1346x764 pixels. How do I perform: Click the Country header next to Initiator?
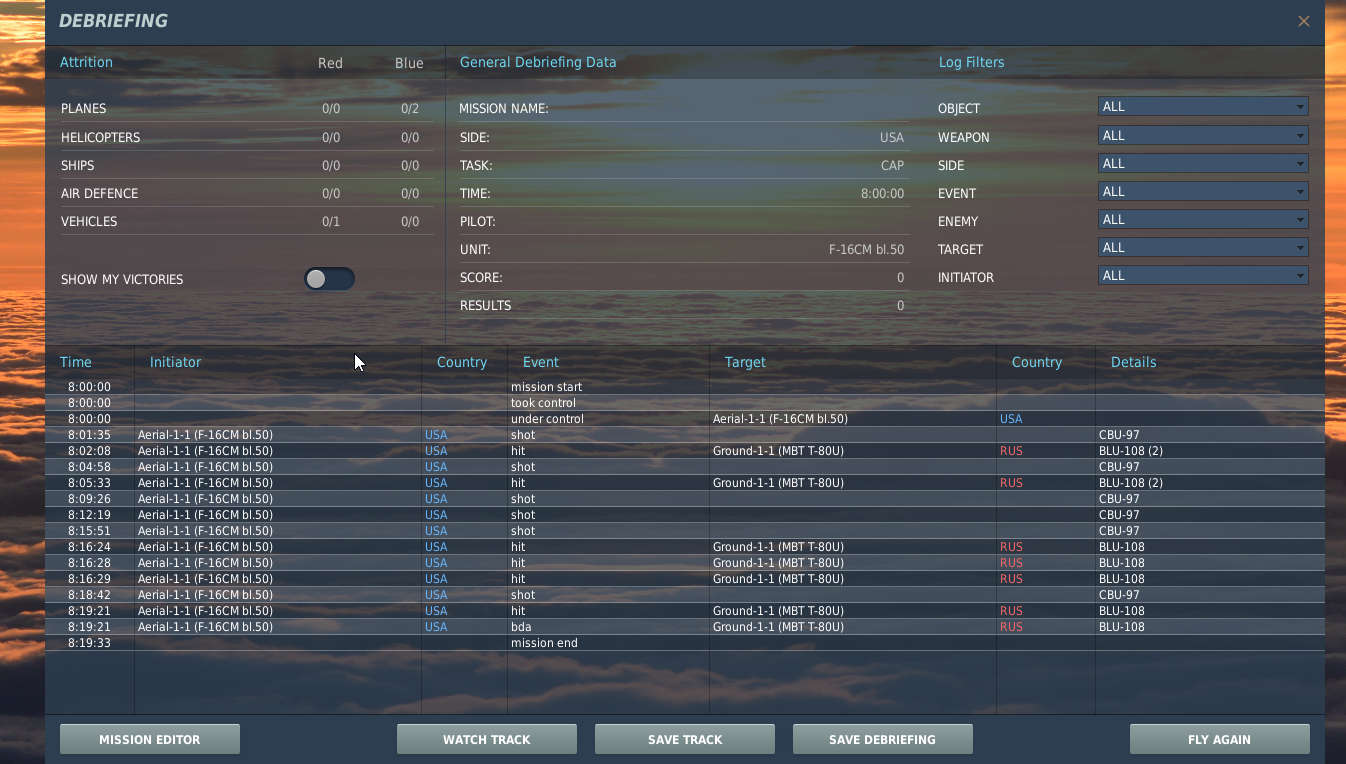point(462,362)
